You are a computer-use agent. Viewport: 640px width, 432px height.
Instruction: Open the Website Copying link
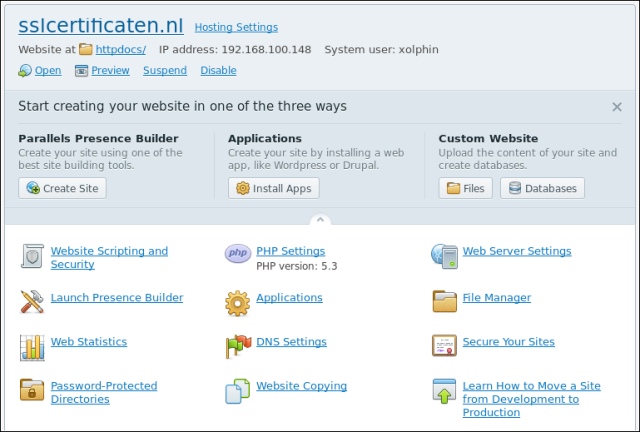tap(302, 386)
